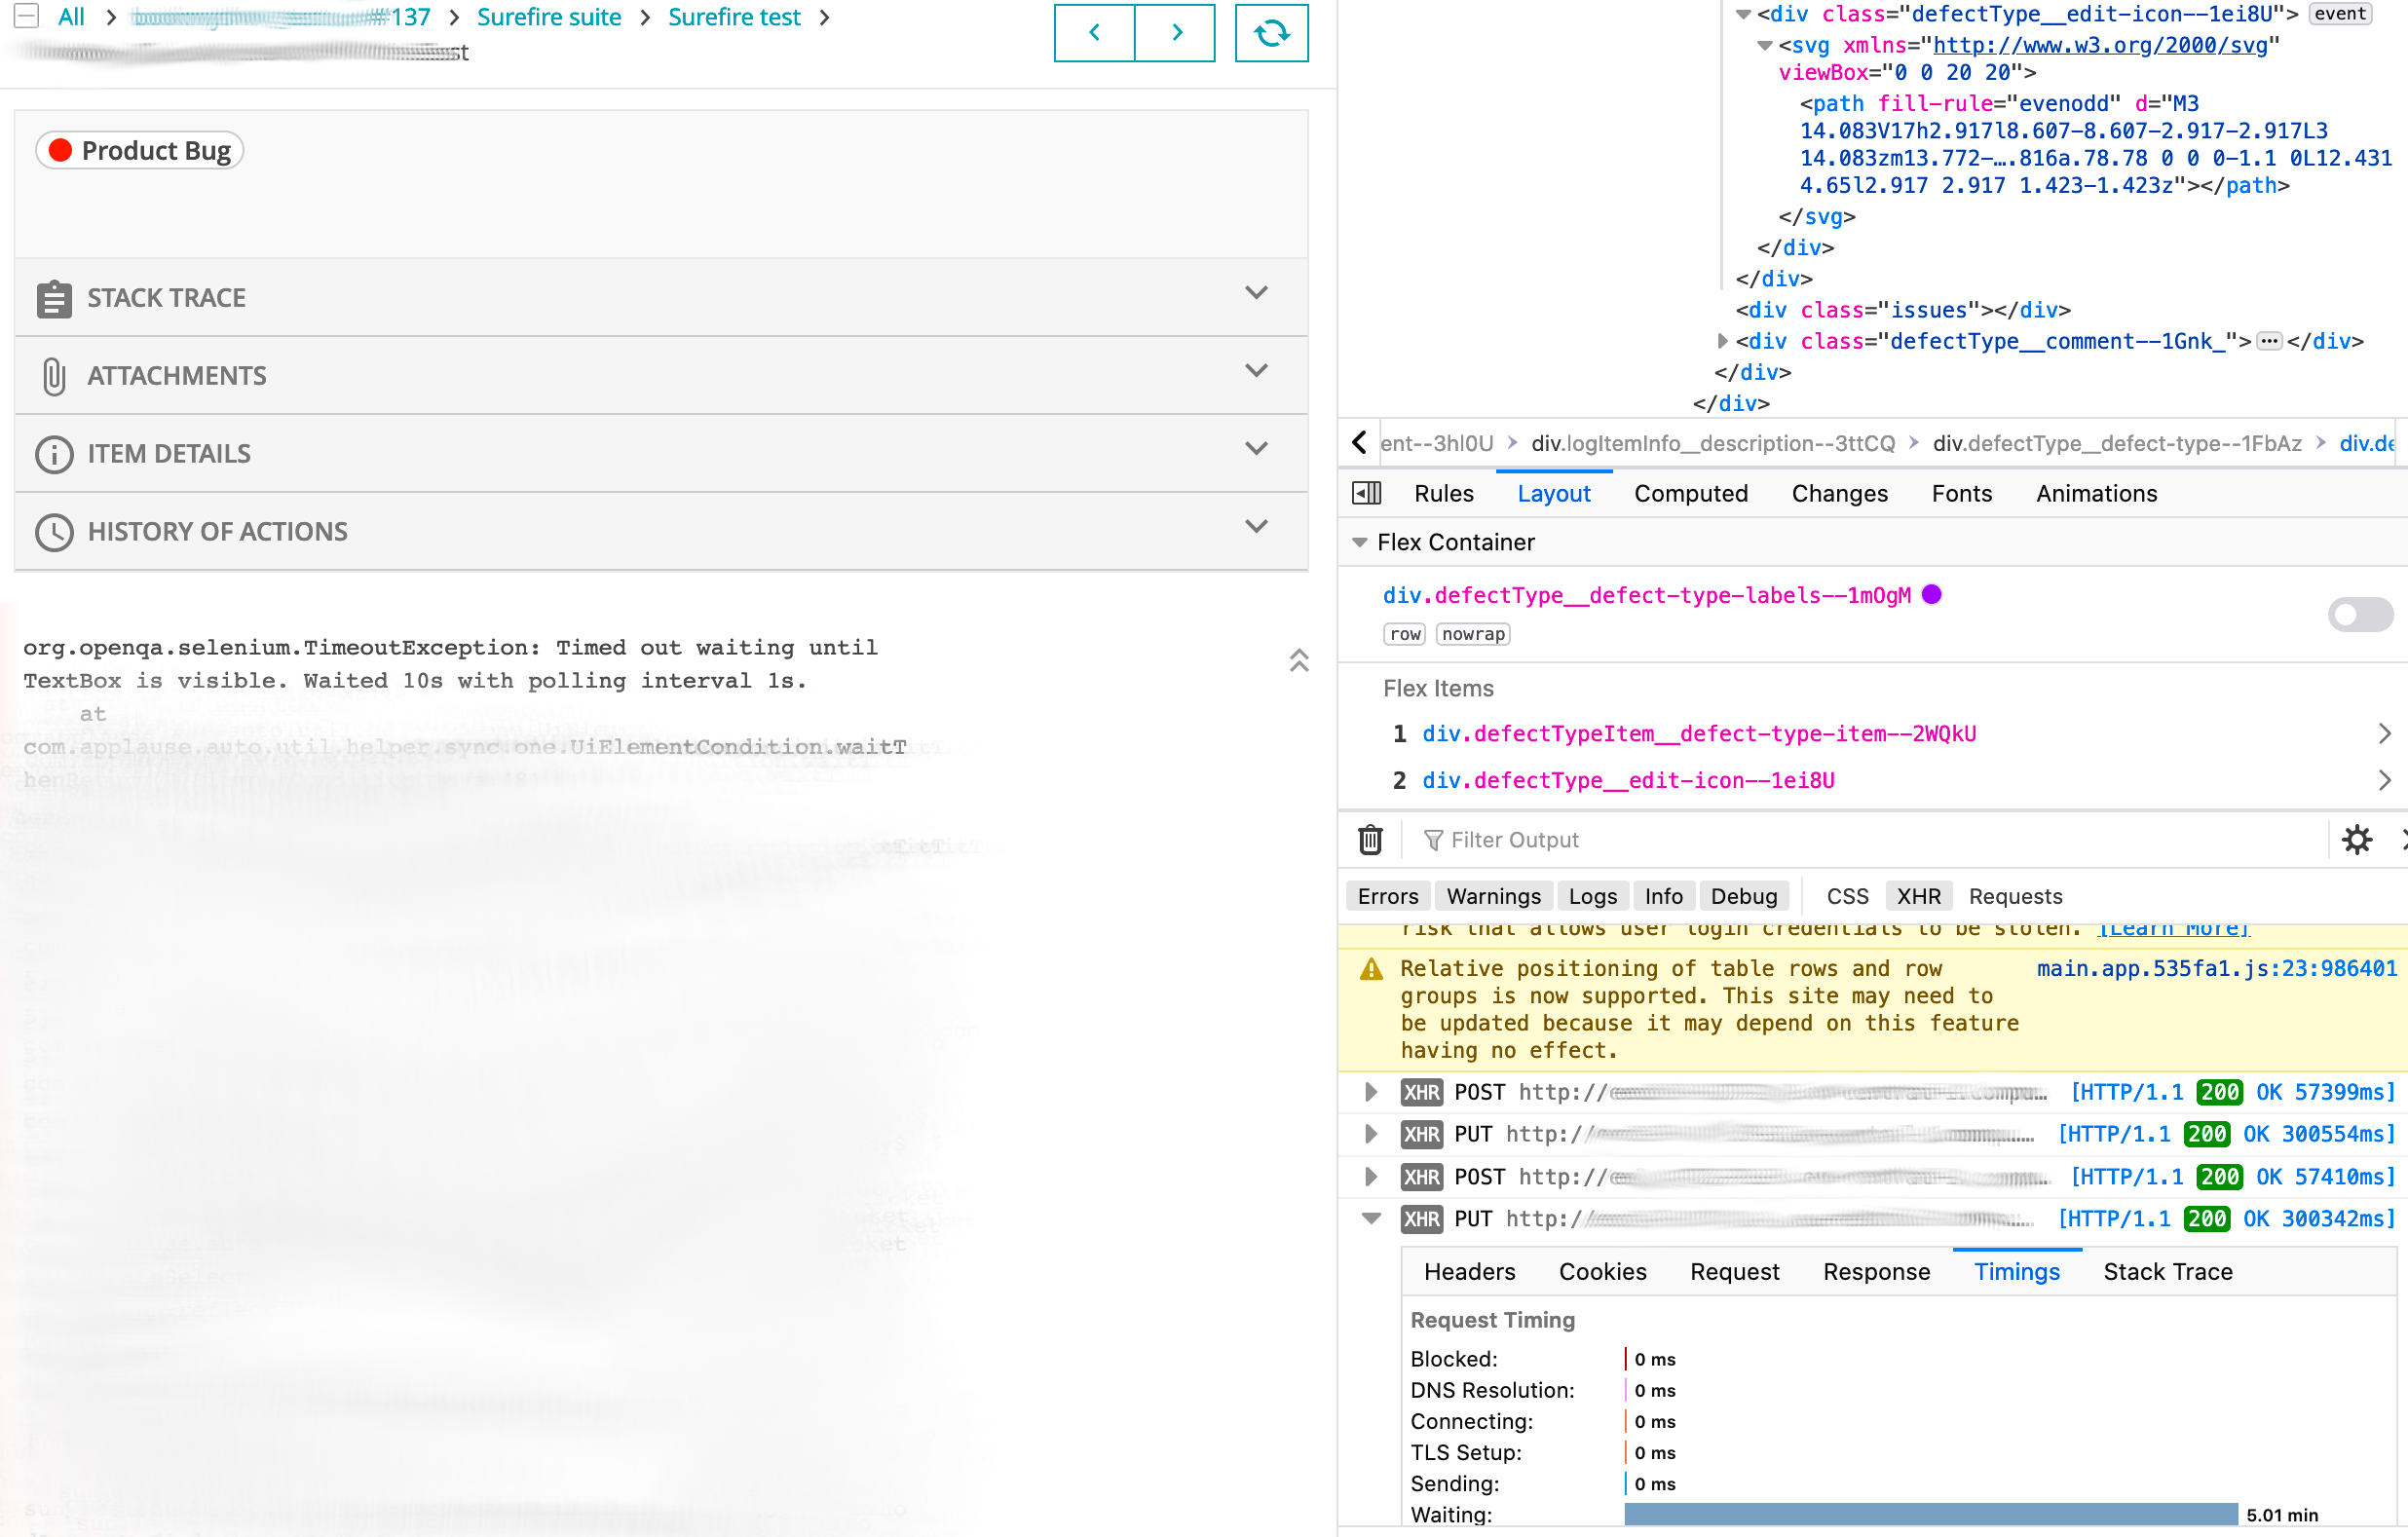The width and height of the screenshot is (2408, 1537).
Task: Toggle the flex container overlay switch
Action: 2359,614
